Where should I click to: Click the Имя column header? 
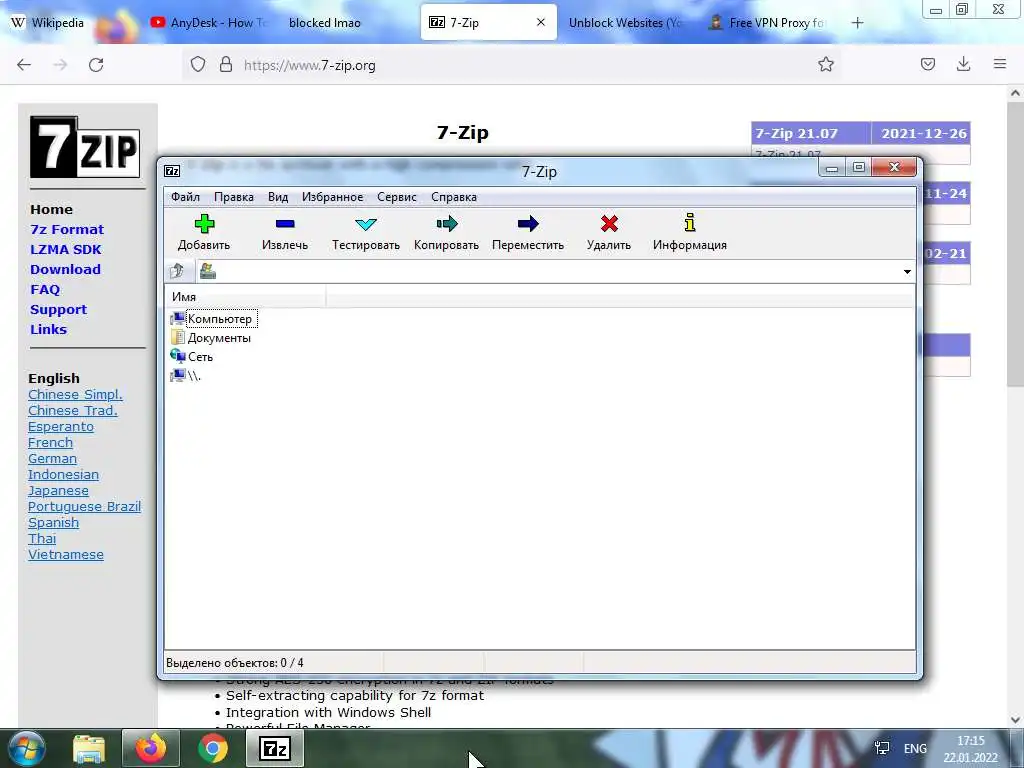pyautogui.click(x=245, y=296)
